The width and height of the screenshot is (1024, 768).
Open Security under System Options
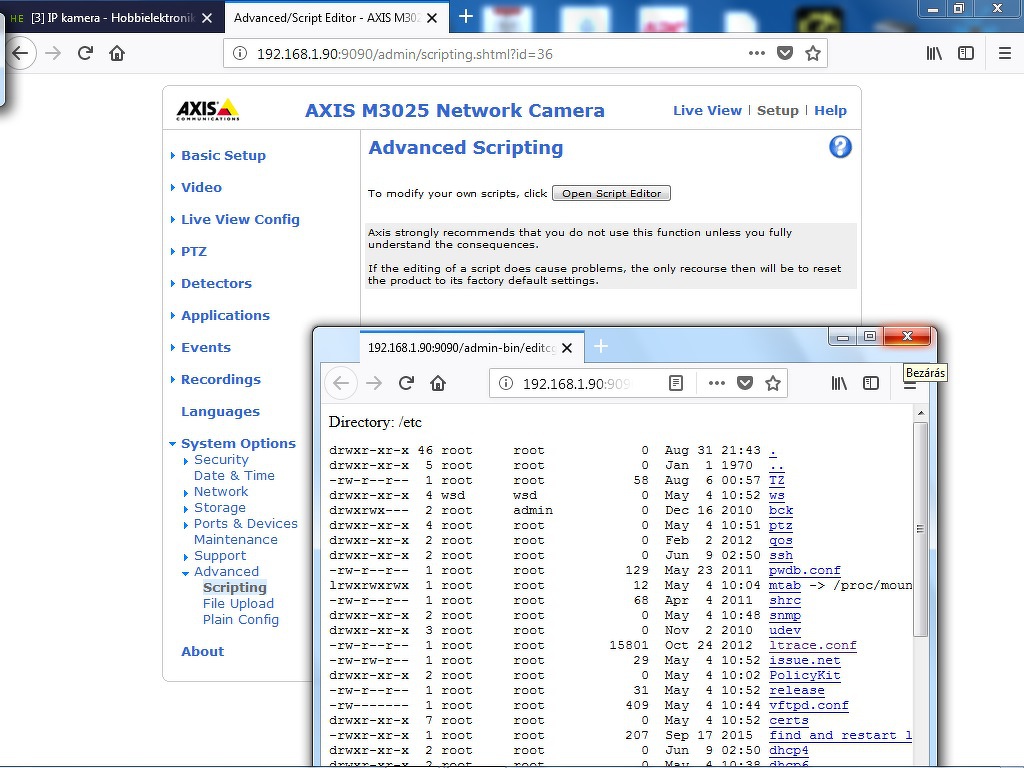(x=221, y=460)
